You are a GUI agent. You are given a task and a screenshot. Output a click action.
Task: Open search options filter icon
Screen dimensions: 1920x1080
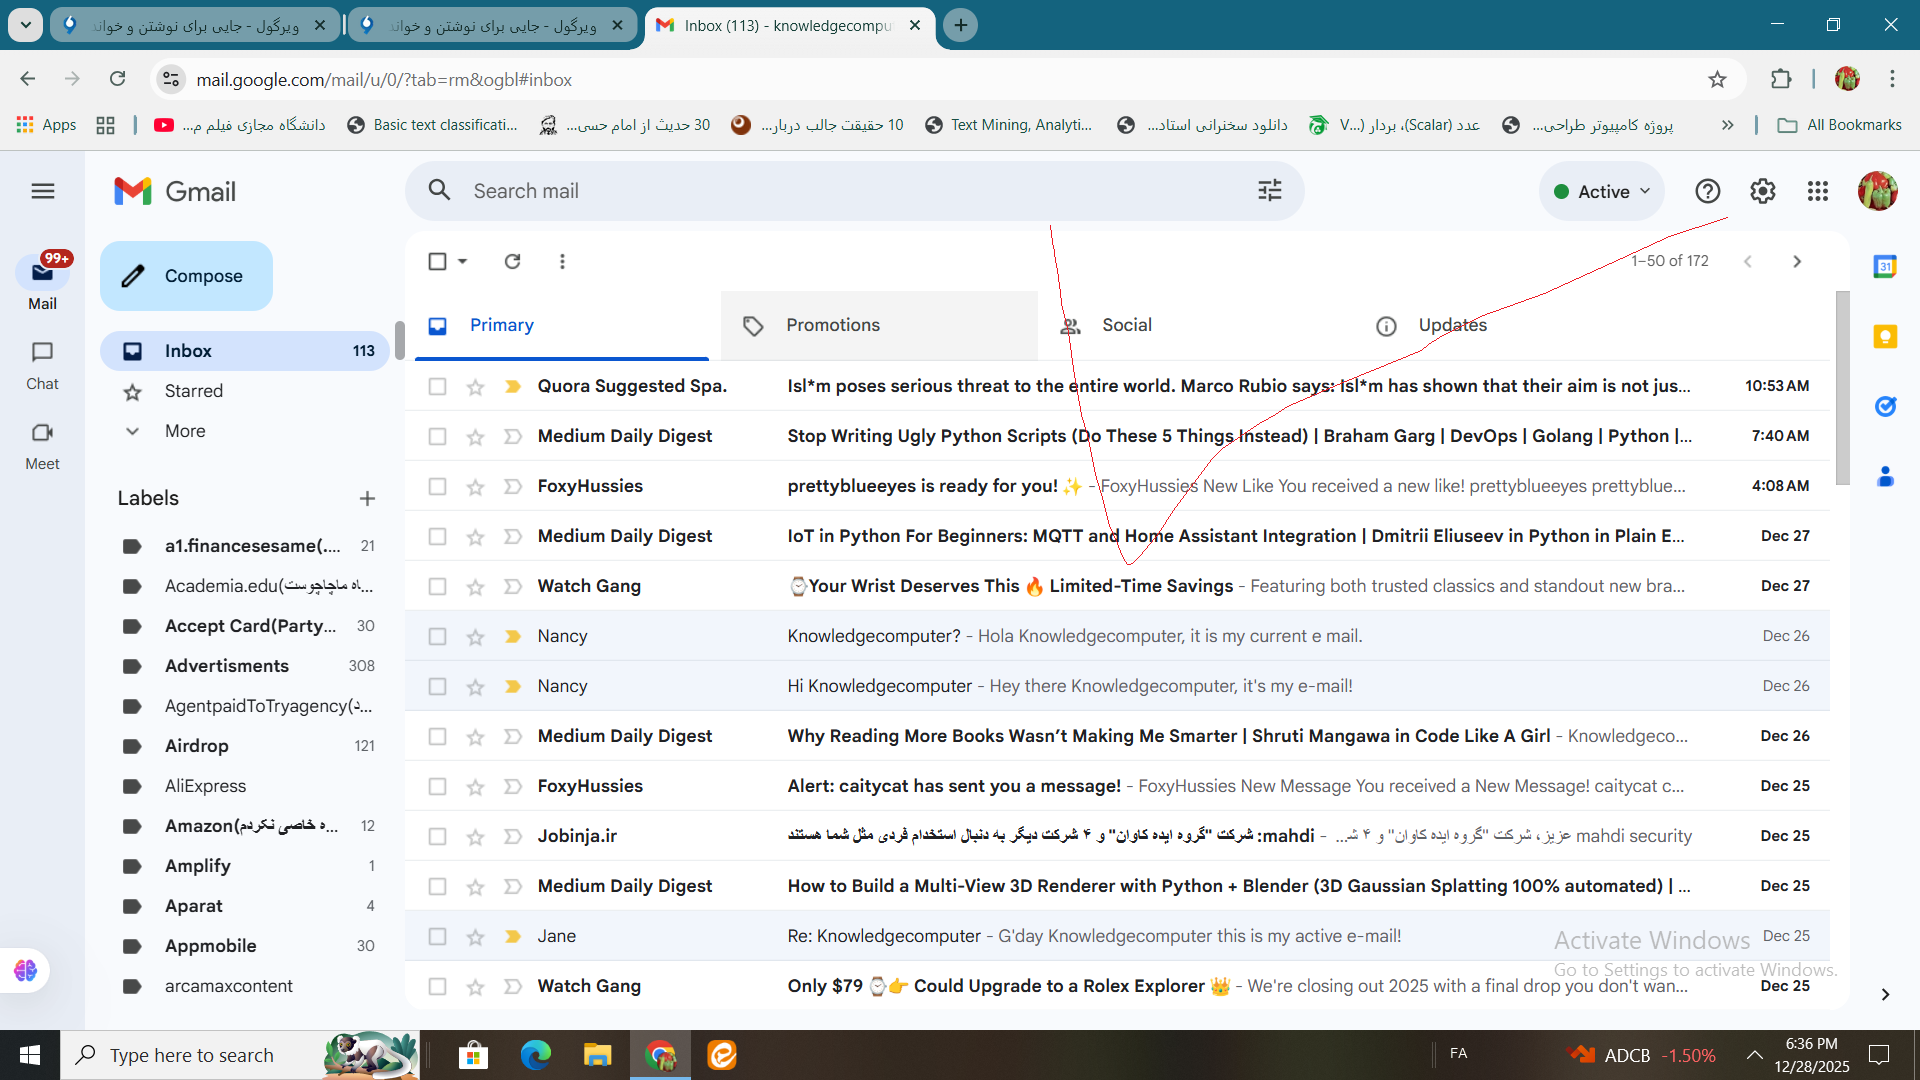[1269, 191]
